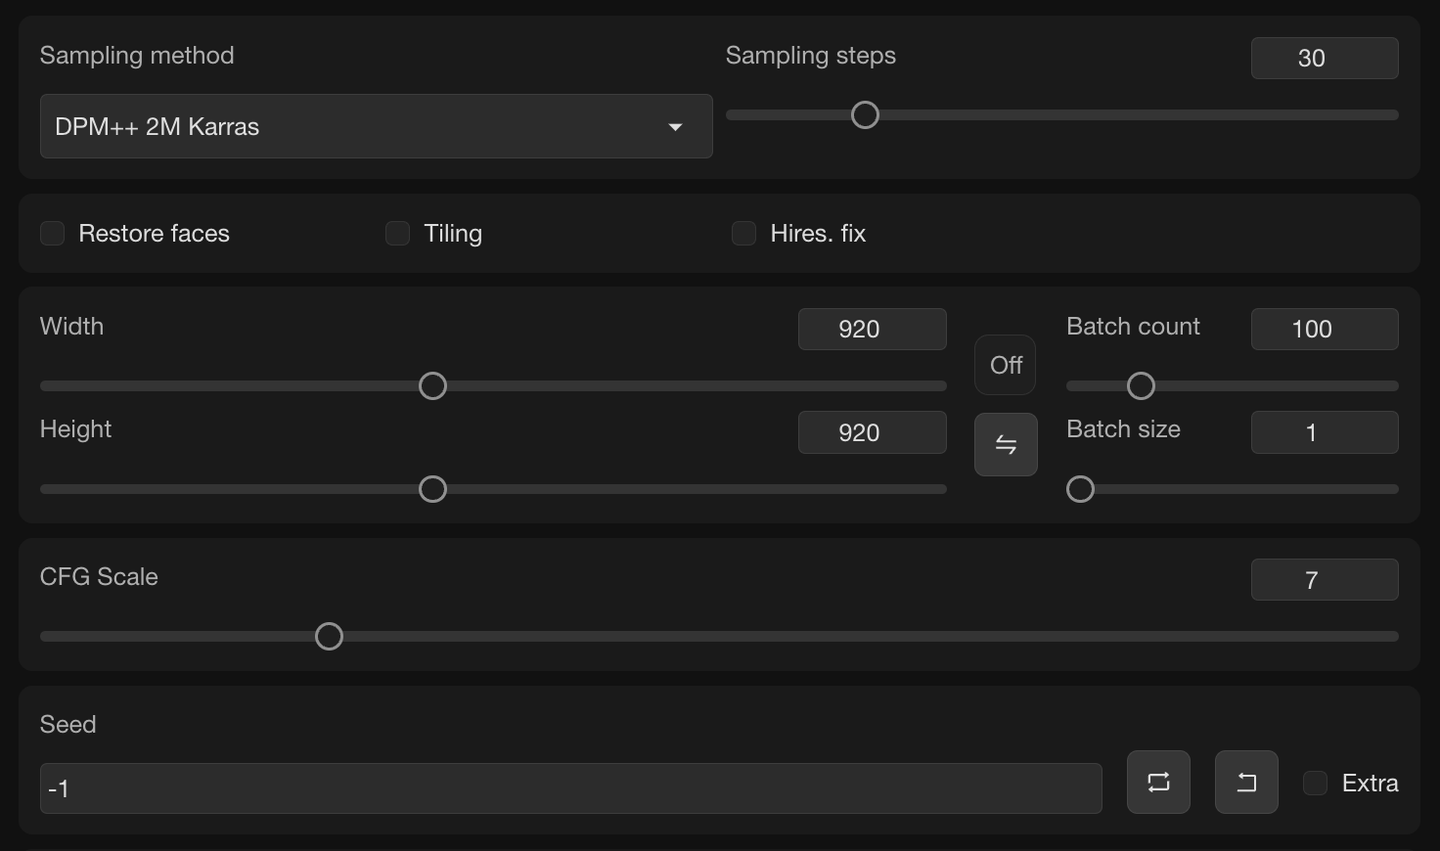Click the reset seed icon button
This screenshot has width=1440, height=851.
[1158, 782]
